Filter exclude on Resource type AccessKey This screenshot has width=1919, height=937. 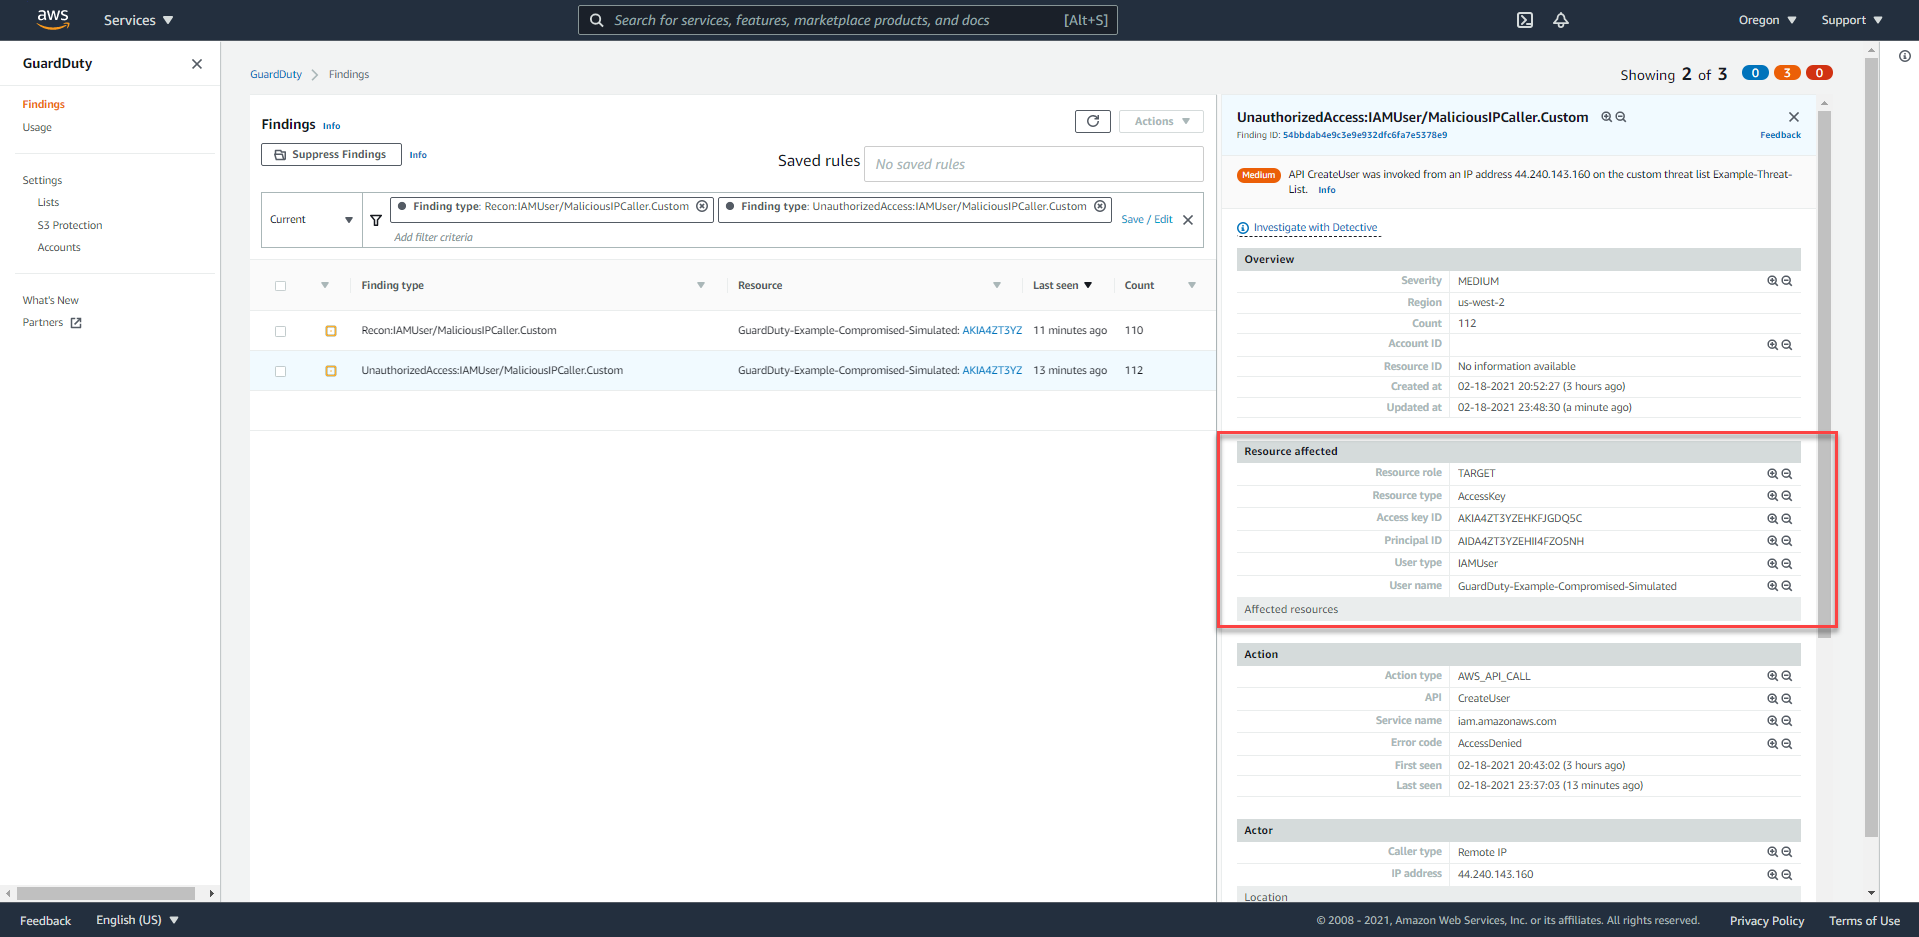(1787, 496)
